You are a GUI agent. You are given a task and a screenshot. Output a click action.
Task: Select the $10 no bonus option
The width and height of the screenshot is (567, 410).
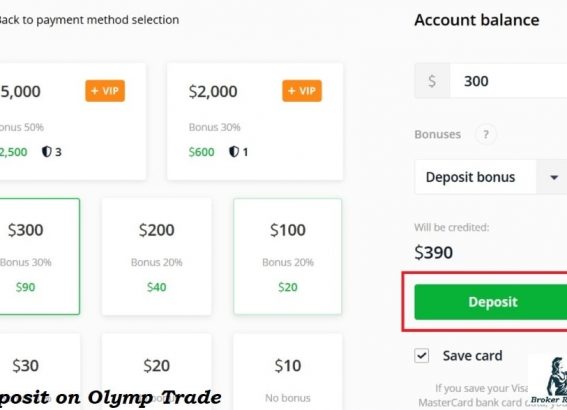tap(288, 372)
